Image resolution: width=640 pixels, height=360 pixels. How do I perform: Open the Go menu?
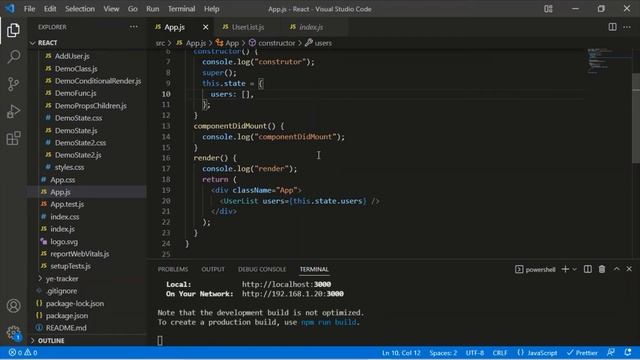pyautogui.click(x=133, y=9)
